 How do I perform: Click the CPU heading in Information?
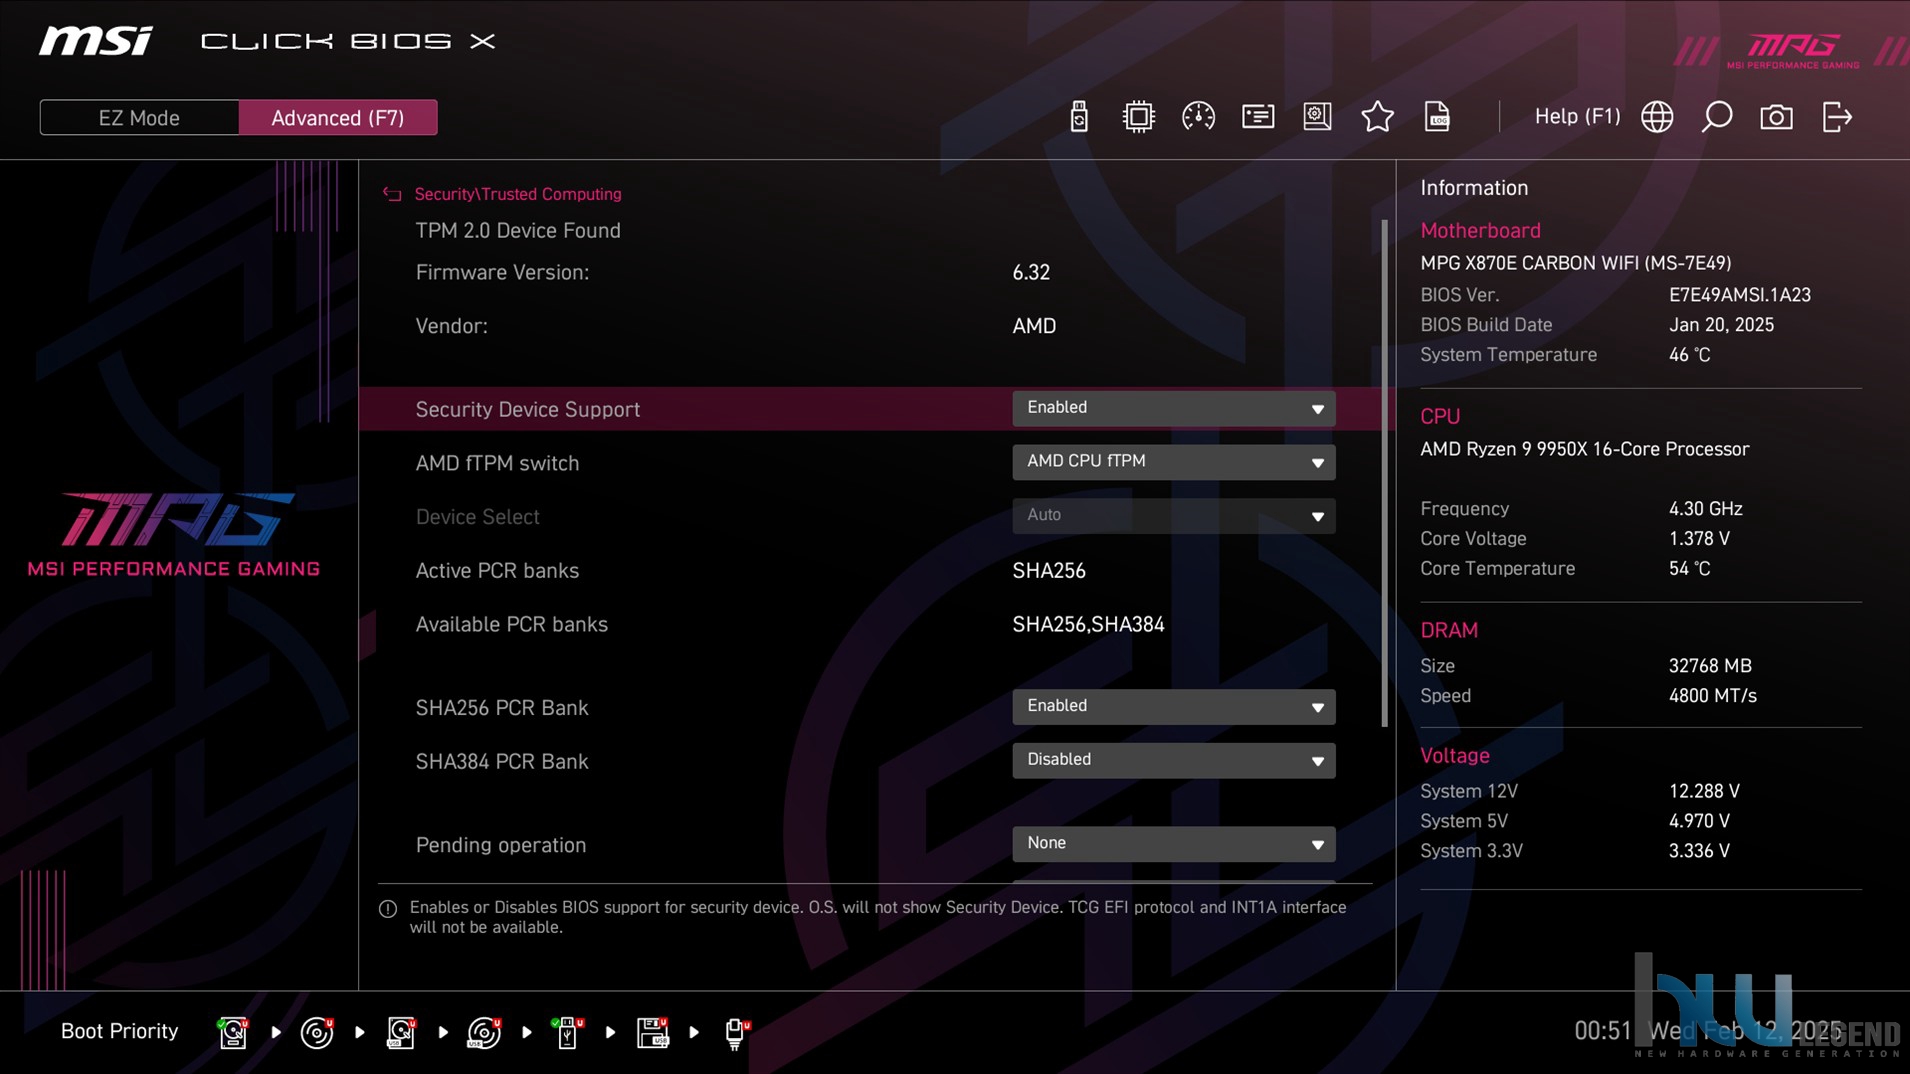1440,417
